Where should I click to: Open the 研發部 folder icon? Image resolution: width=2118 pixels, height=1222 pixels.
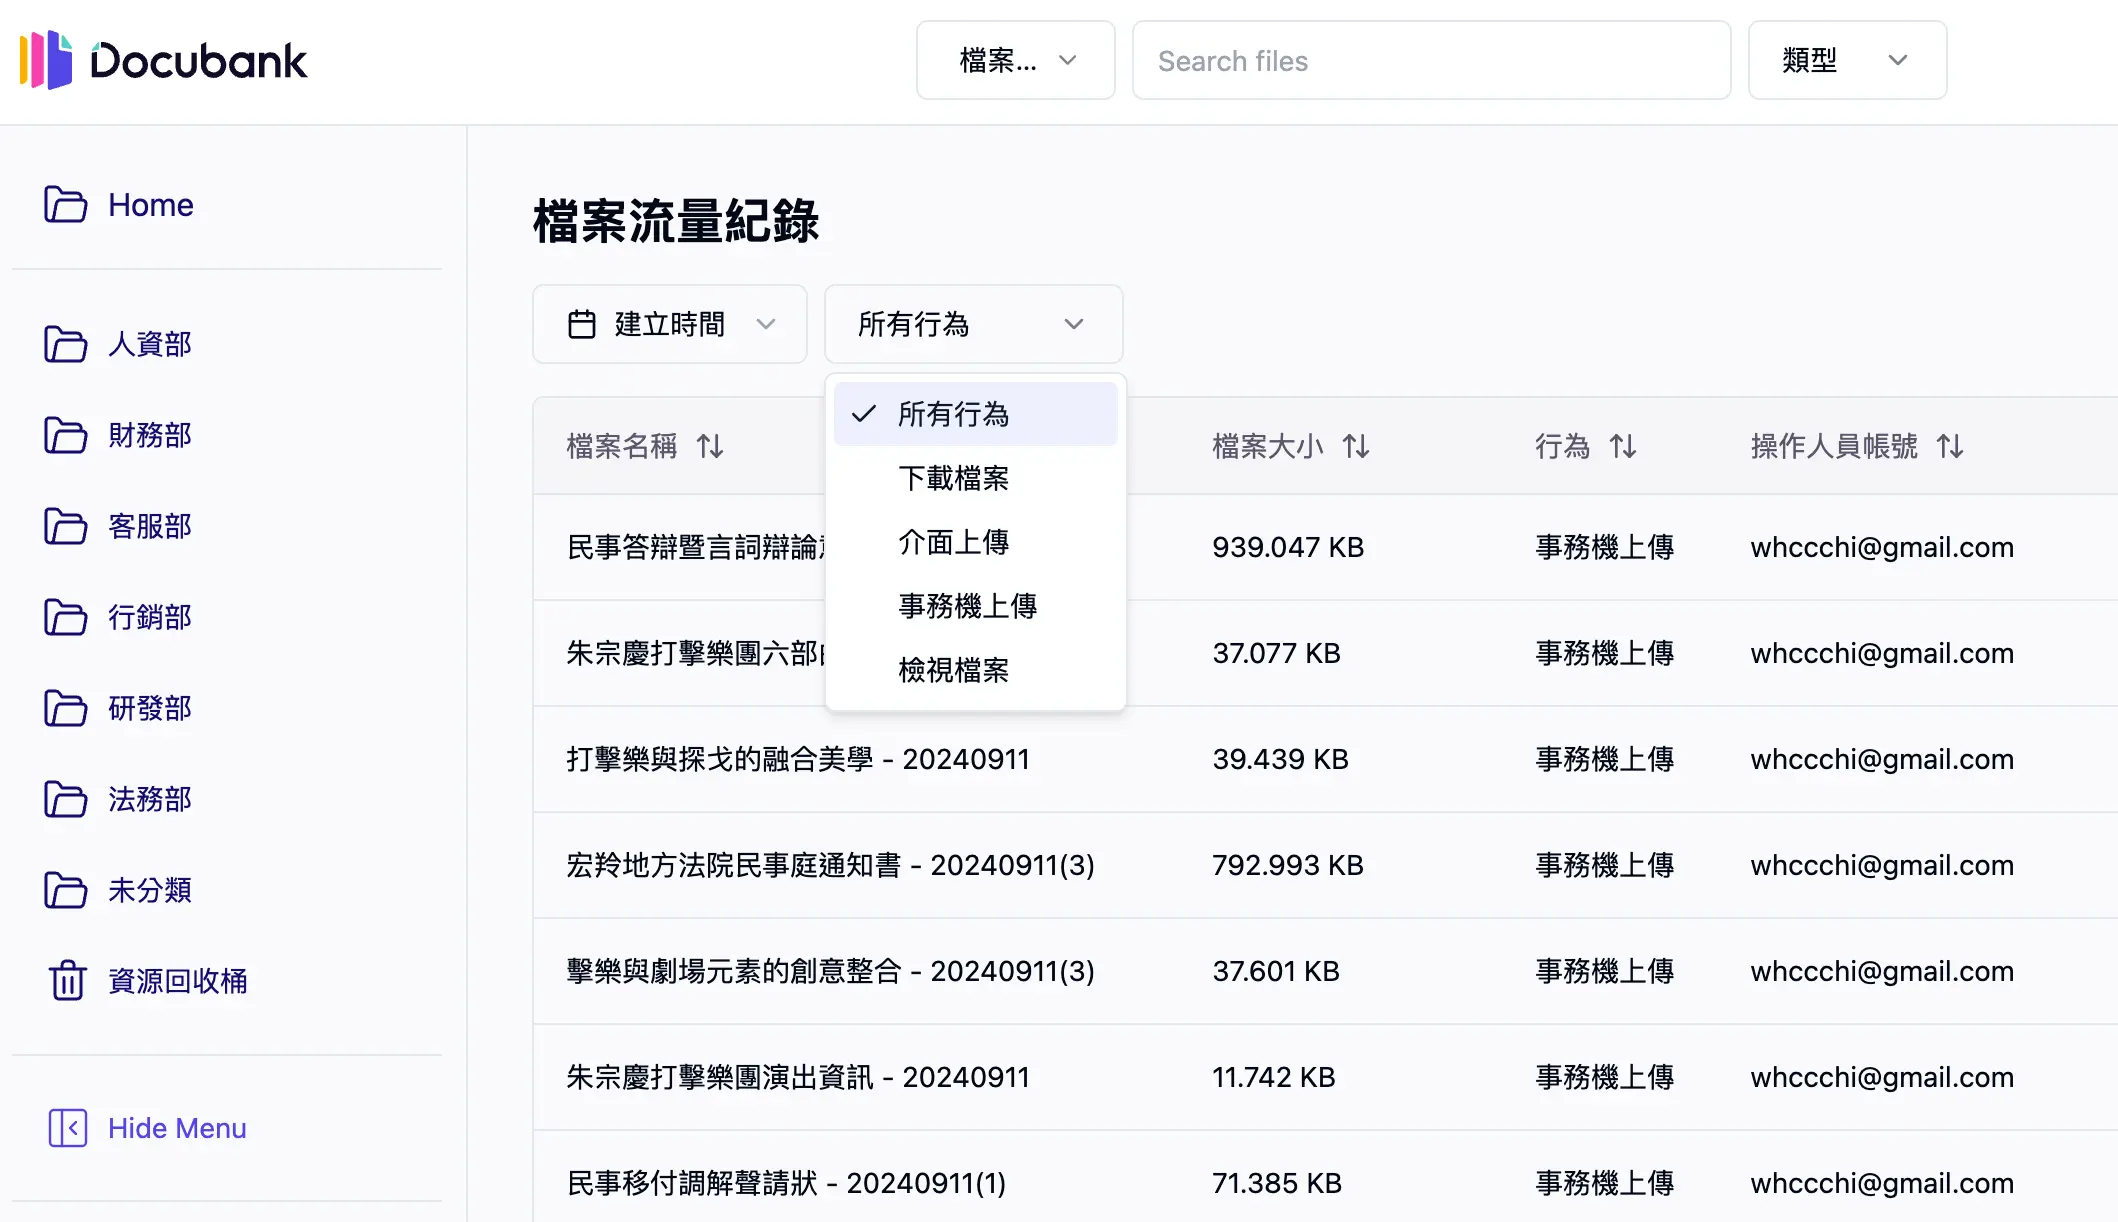coord(66,709)
